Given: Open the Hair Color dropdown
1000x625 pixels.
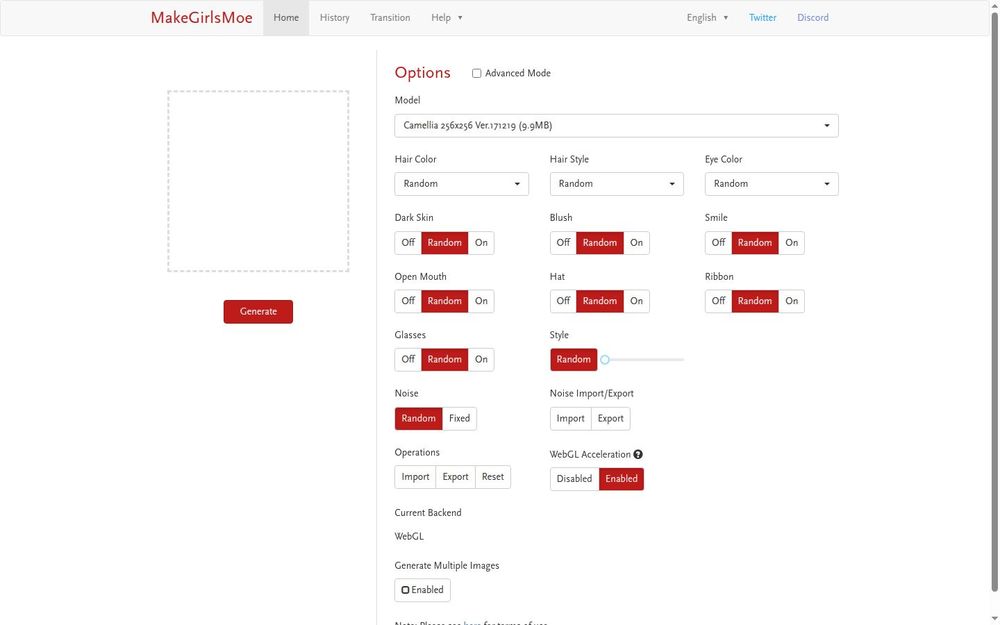Looking at the screenshot, I should (461, 184).
